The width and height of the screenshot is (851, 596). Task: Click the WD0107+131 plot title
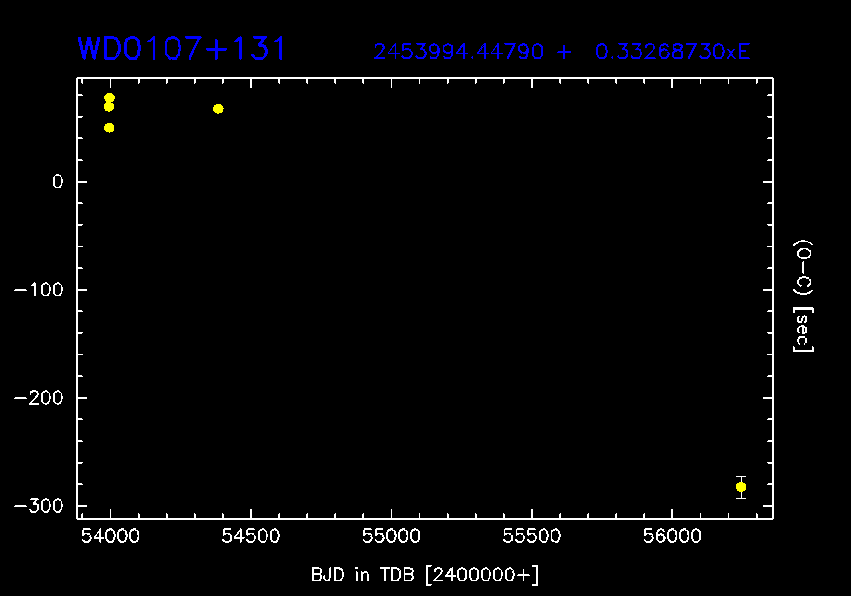pyautogui.click(x=183, y=49)
